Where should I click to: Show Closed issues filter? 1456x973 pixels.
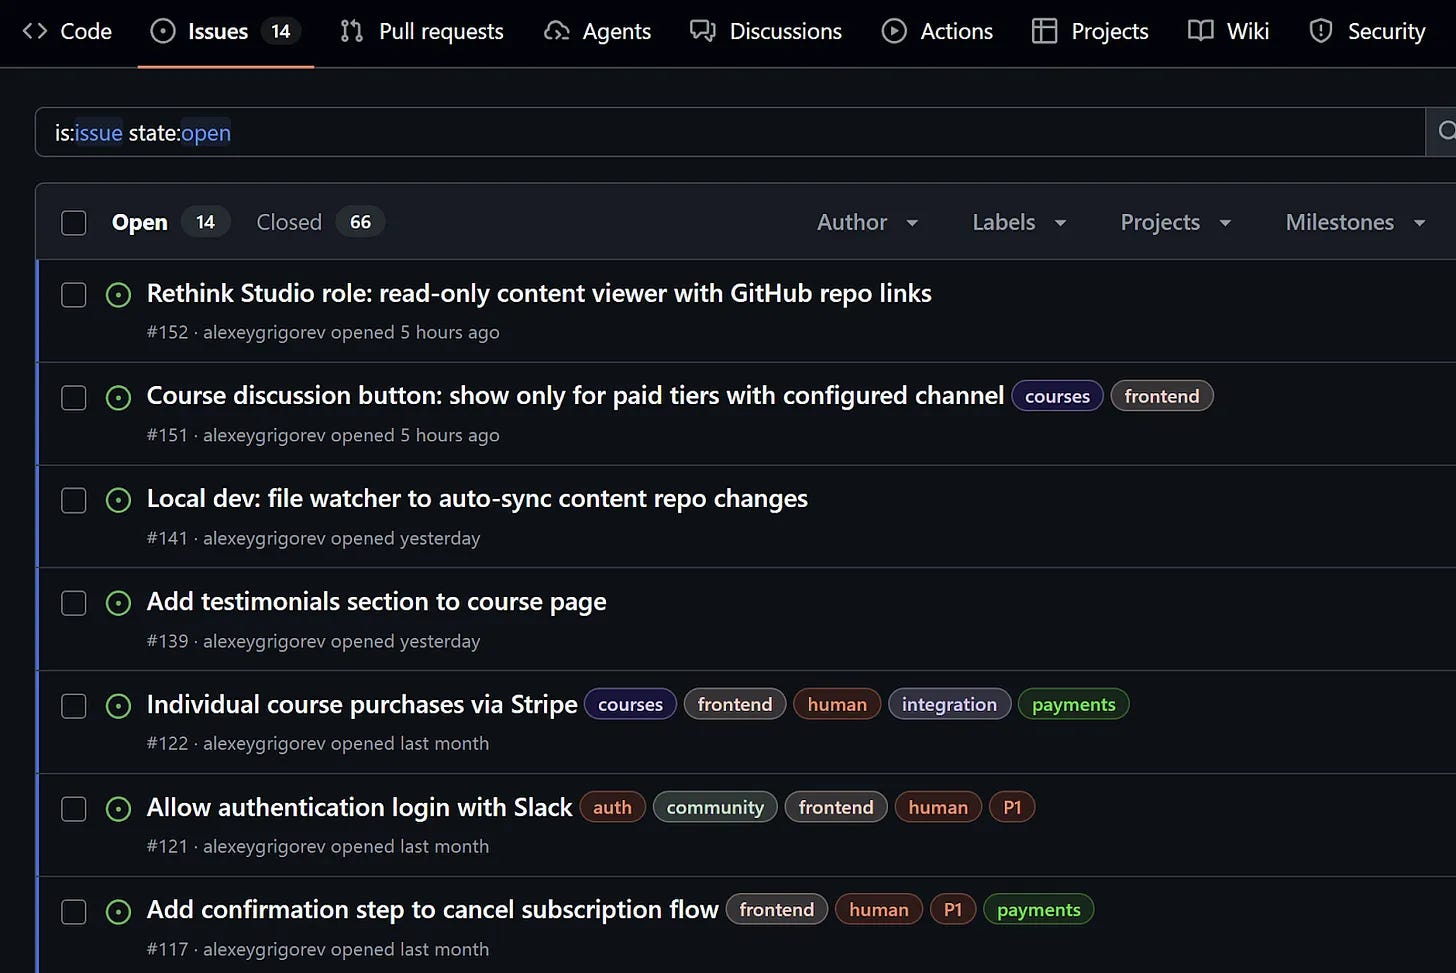(x=320, y=222)
